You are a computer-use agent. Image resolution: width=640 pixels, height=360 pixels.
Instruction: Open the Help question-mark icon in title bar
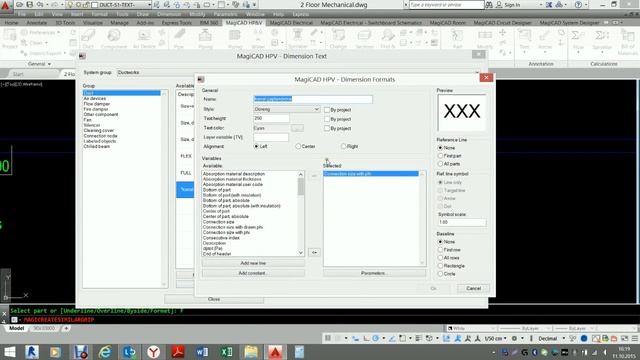[578, 5]
